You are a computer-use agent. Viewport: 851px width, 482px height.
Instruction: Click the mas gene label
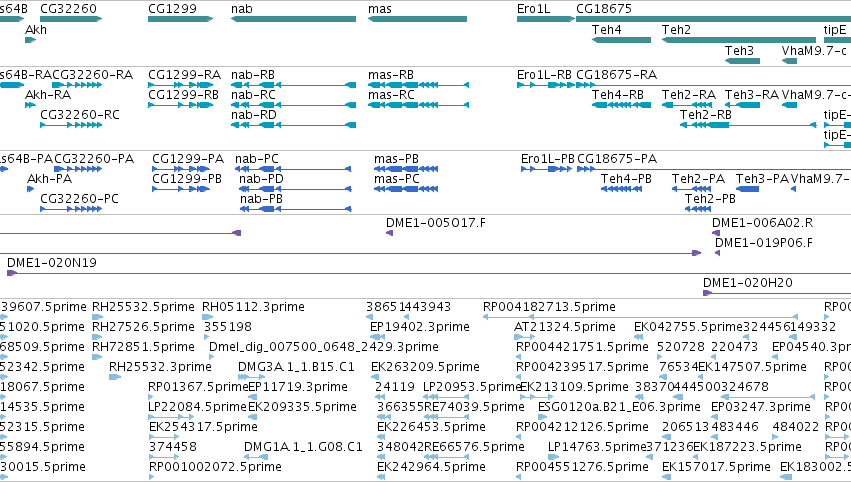380,9
